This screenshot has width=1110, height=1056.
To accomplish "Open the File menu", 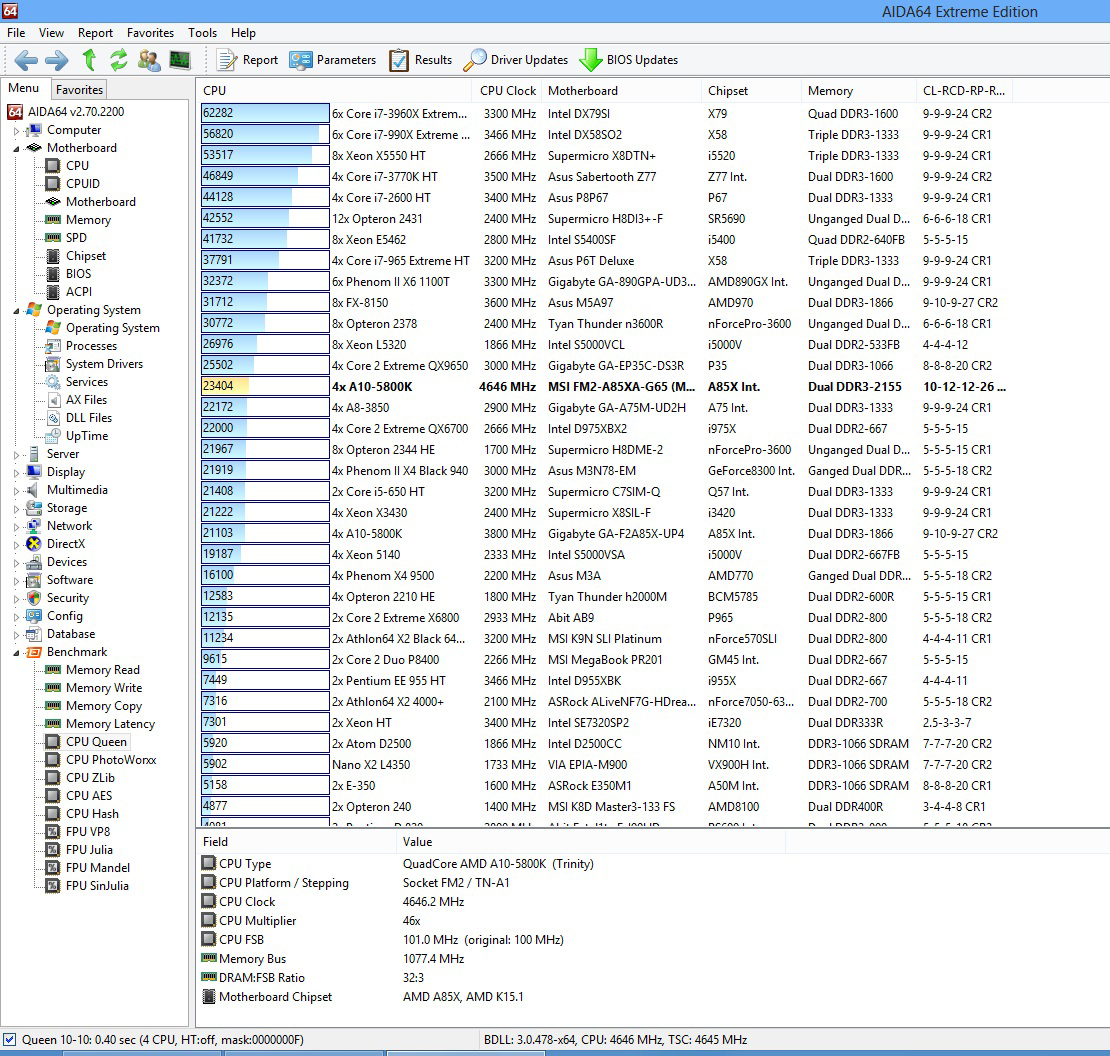I will point(16,33).
